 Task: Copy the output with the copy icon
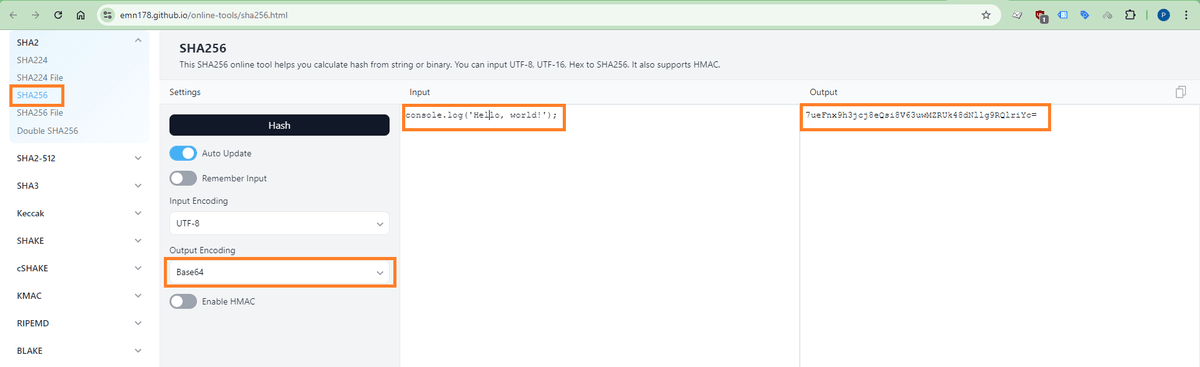click(x=1181, y=92)
